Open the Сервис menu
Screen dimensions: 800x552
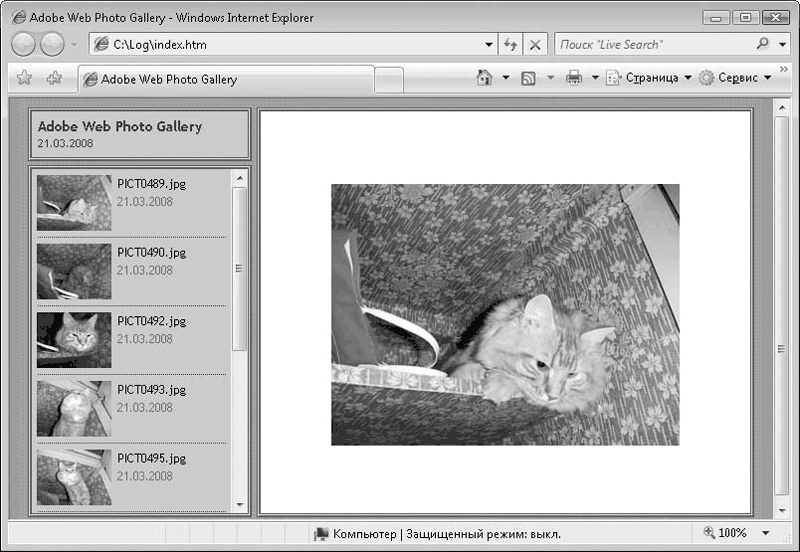click(735, 78)
